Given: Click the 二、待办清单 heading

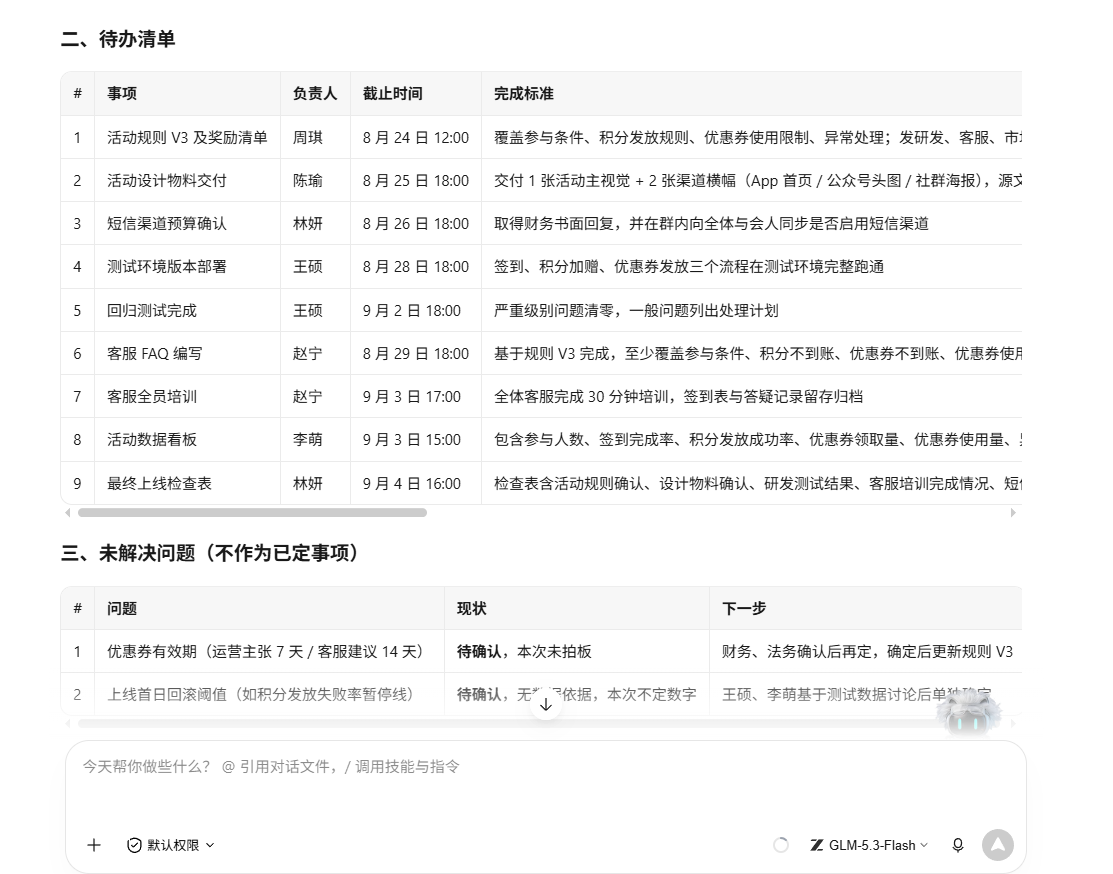Looking at the screenshot, I should click(118, 39).
